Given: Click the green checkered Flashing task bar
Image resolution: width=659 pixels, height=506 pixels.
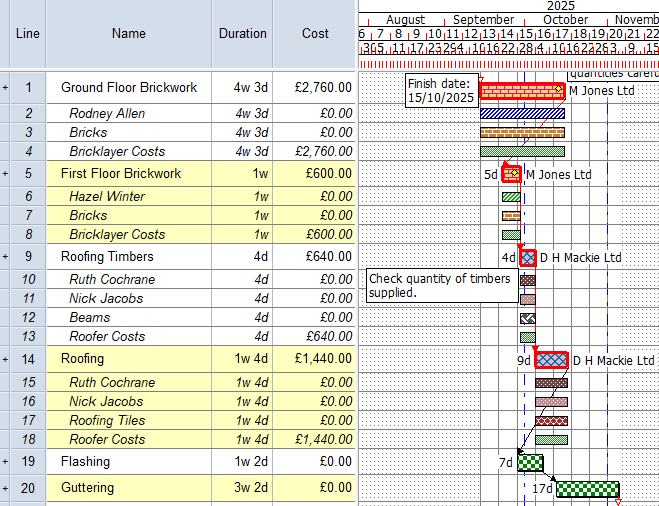Looking at the screenshot, I should (x=530, y=463).
